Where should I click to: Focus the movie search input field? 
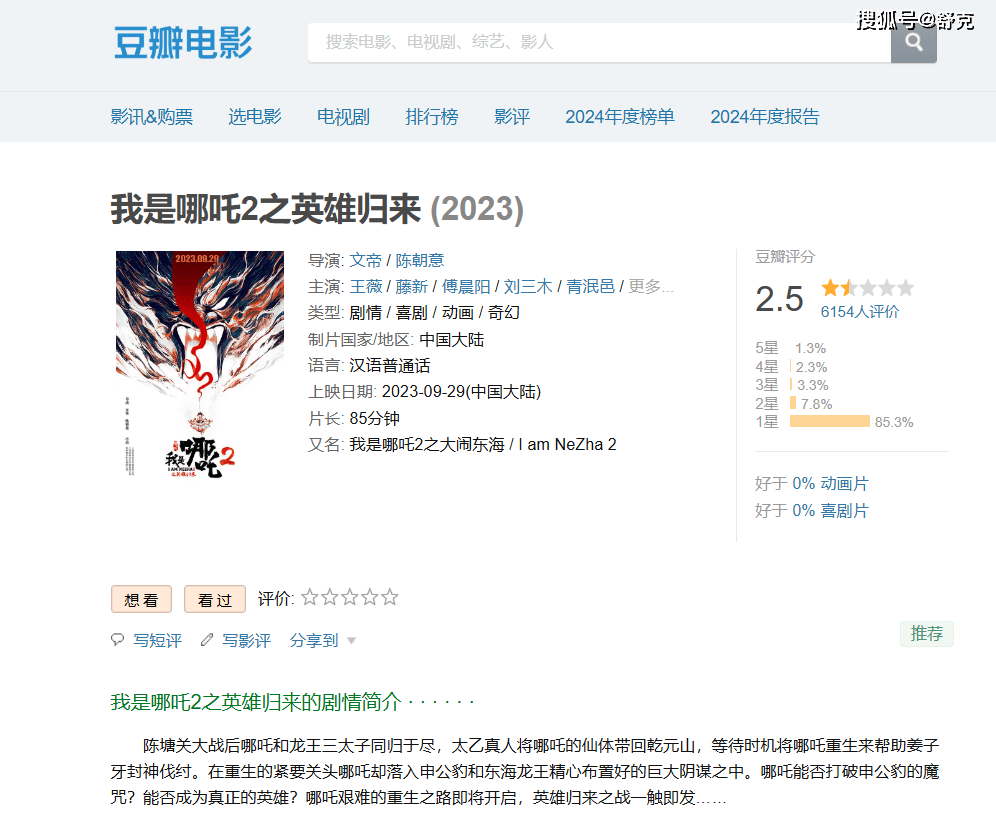click(x=600, y=43)
